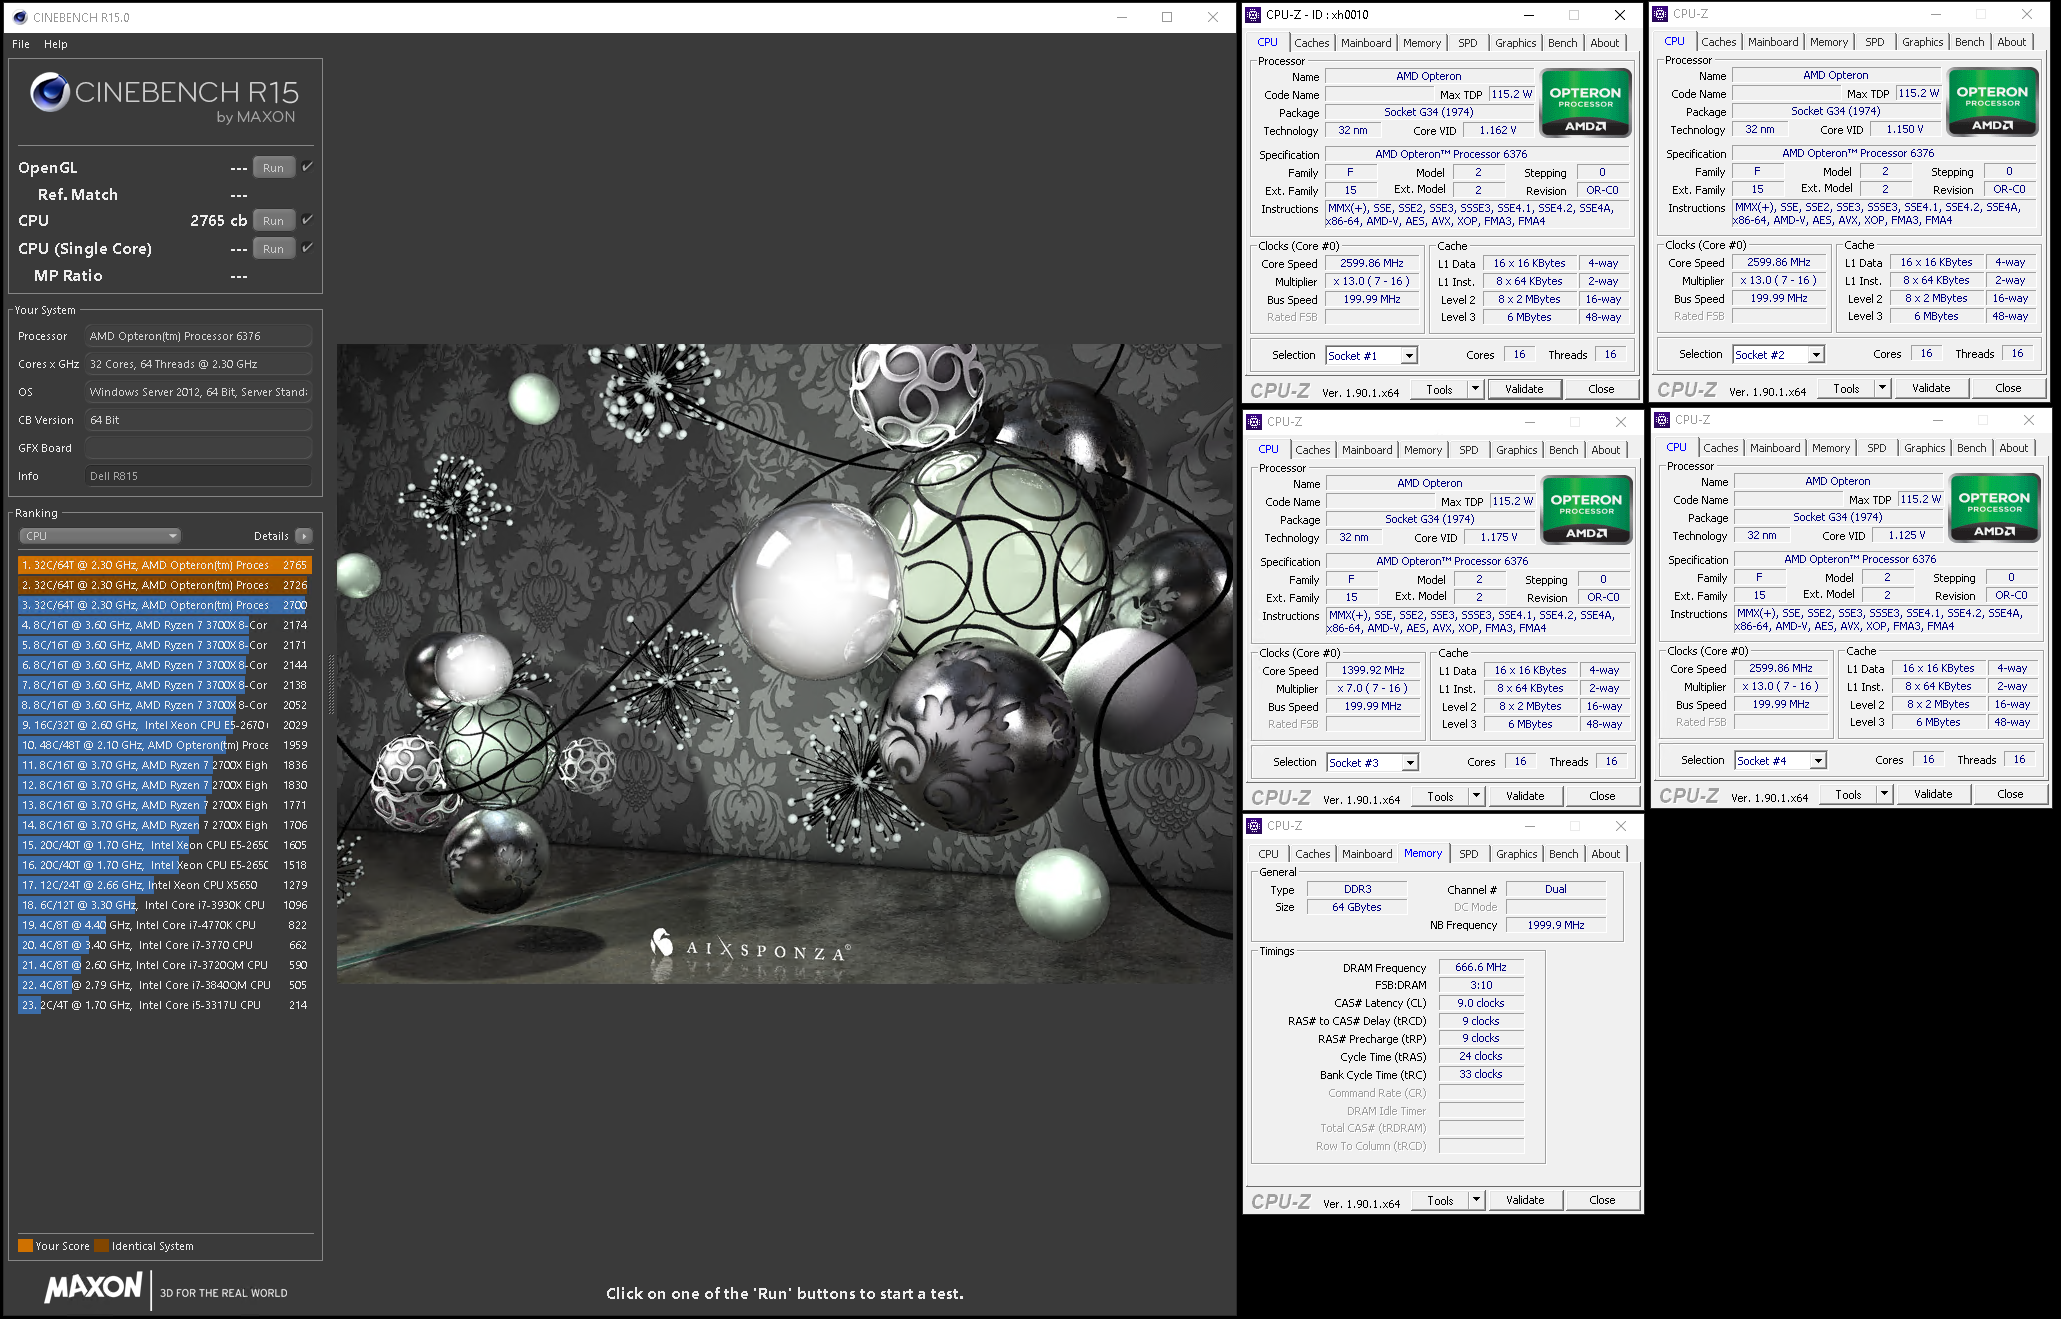Click the orange Your Score legend swatch
Image resolution: width=2061 pixels, height=1319 pixels.
click(26, 1246)
